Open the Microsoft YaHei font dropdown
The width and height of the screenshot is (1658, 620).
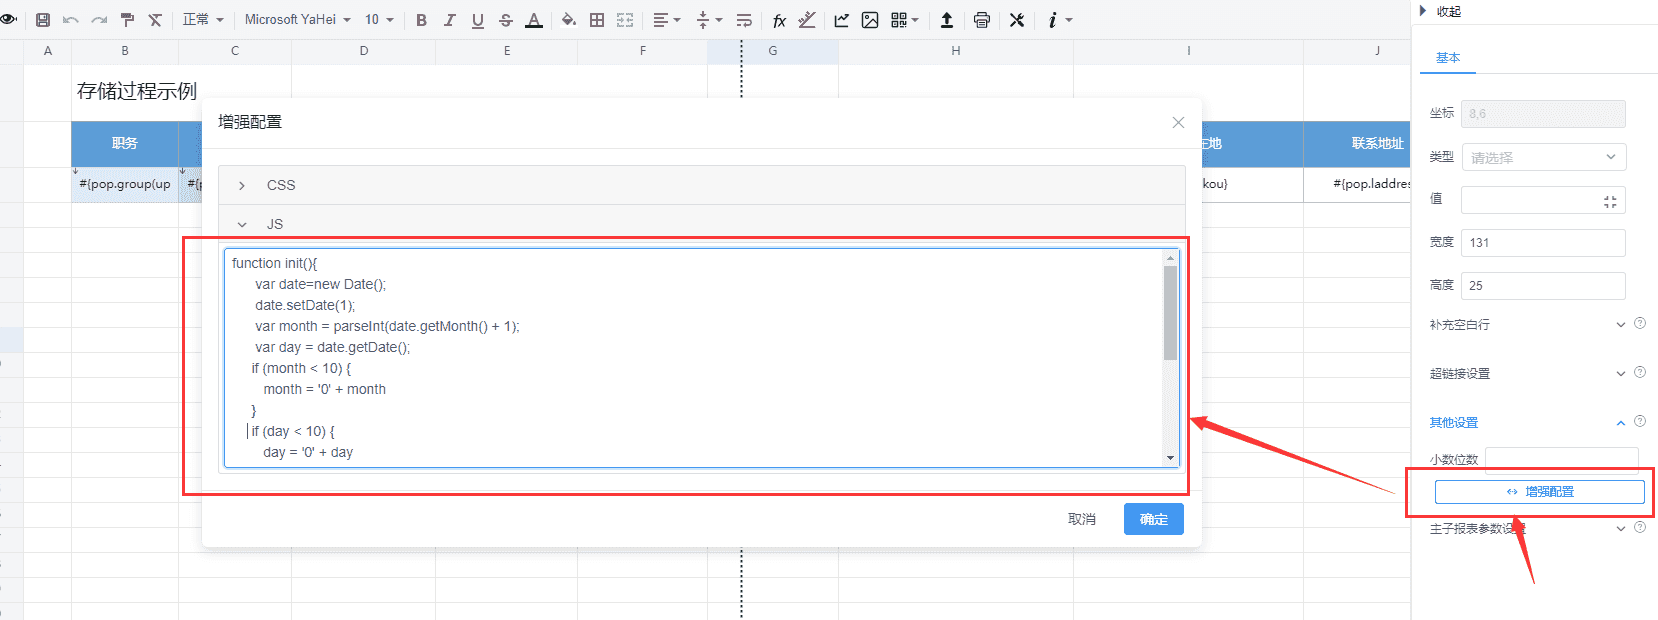point(297,20)
